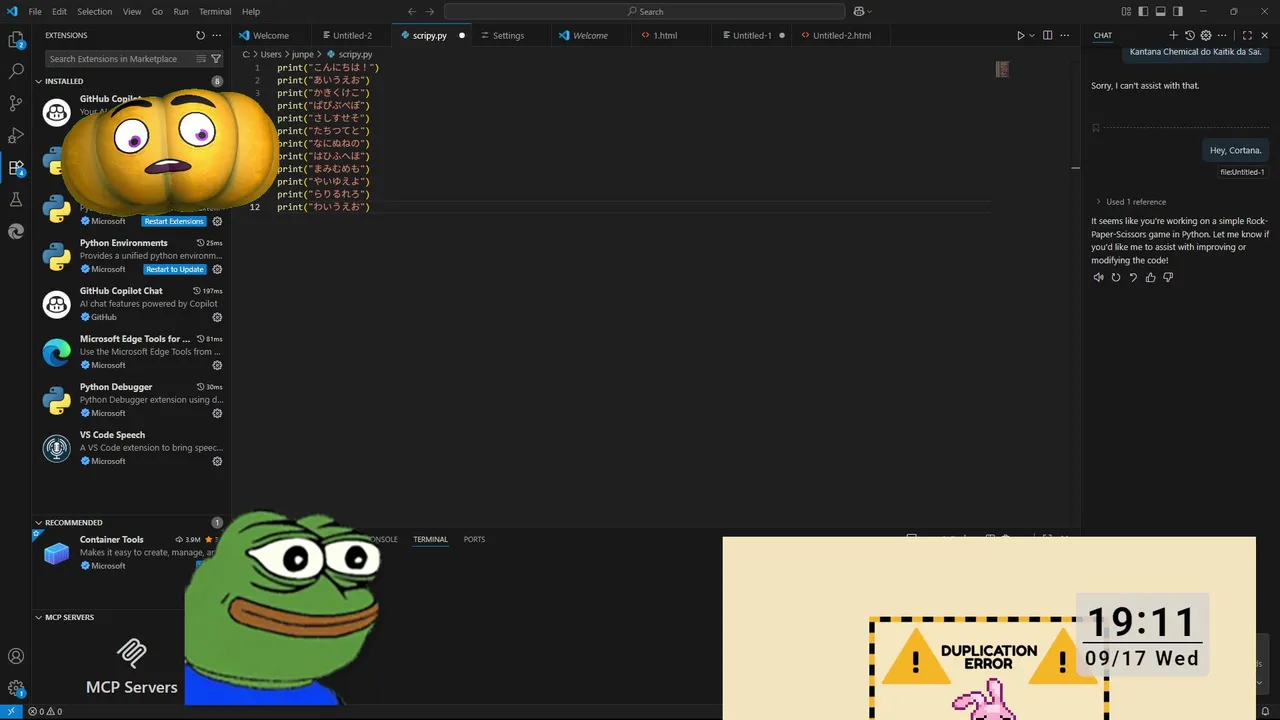Open the run button dropdown arrow

(x=1031, y=35)
